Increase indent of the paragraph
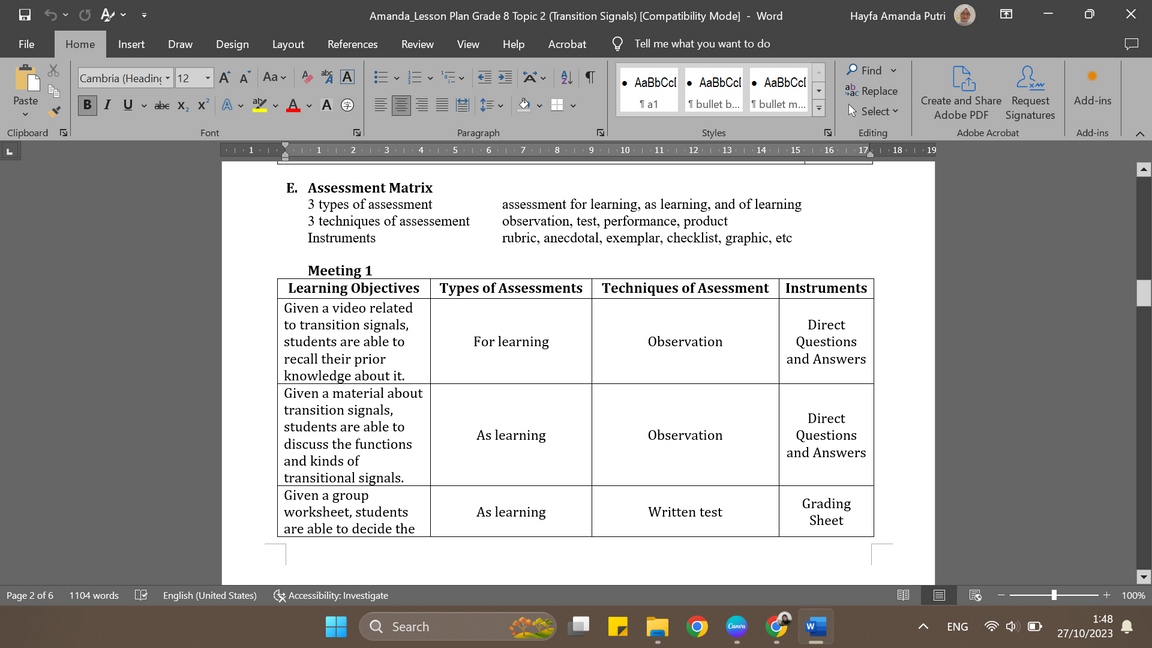This screenshot has height=648, width=1152. (505, 78)
